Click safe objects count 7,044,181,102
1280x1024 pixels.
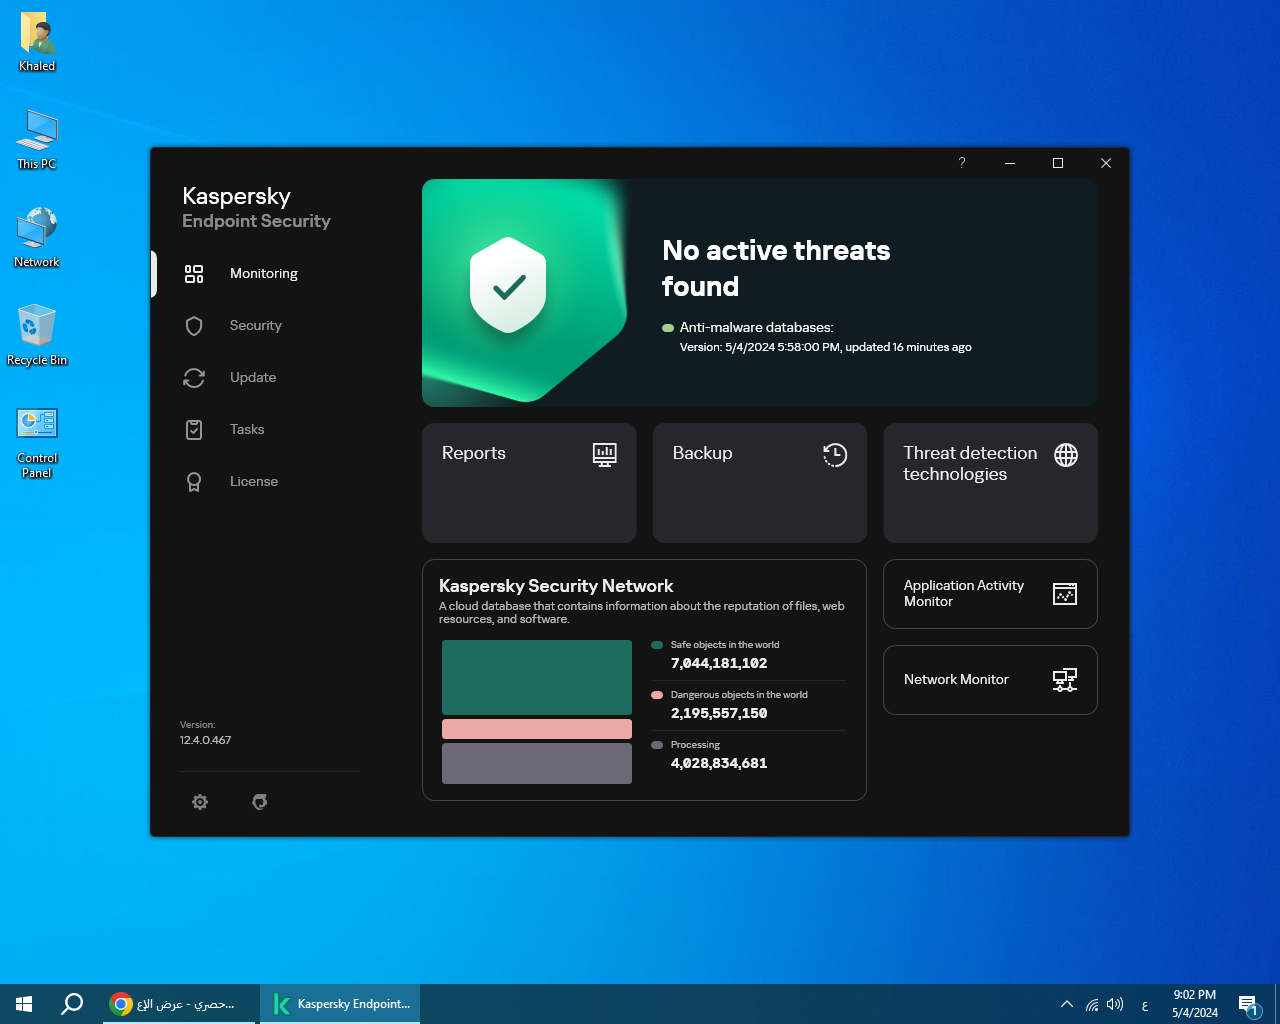pyautogui.click(x=719, y=663)
